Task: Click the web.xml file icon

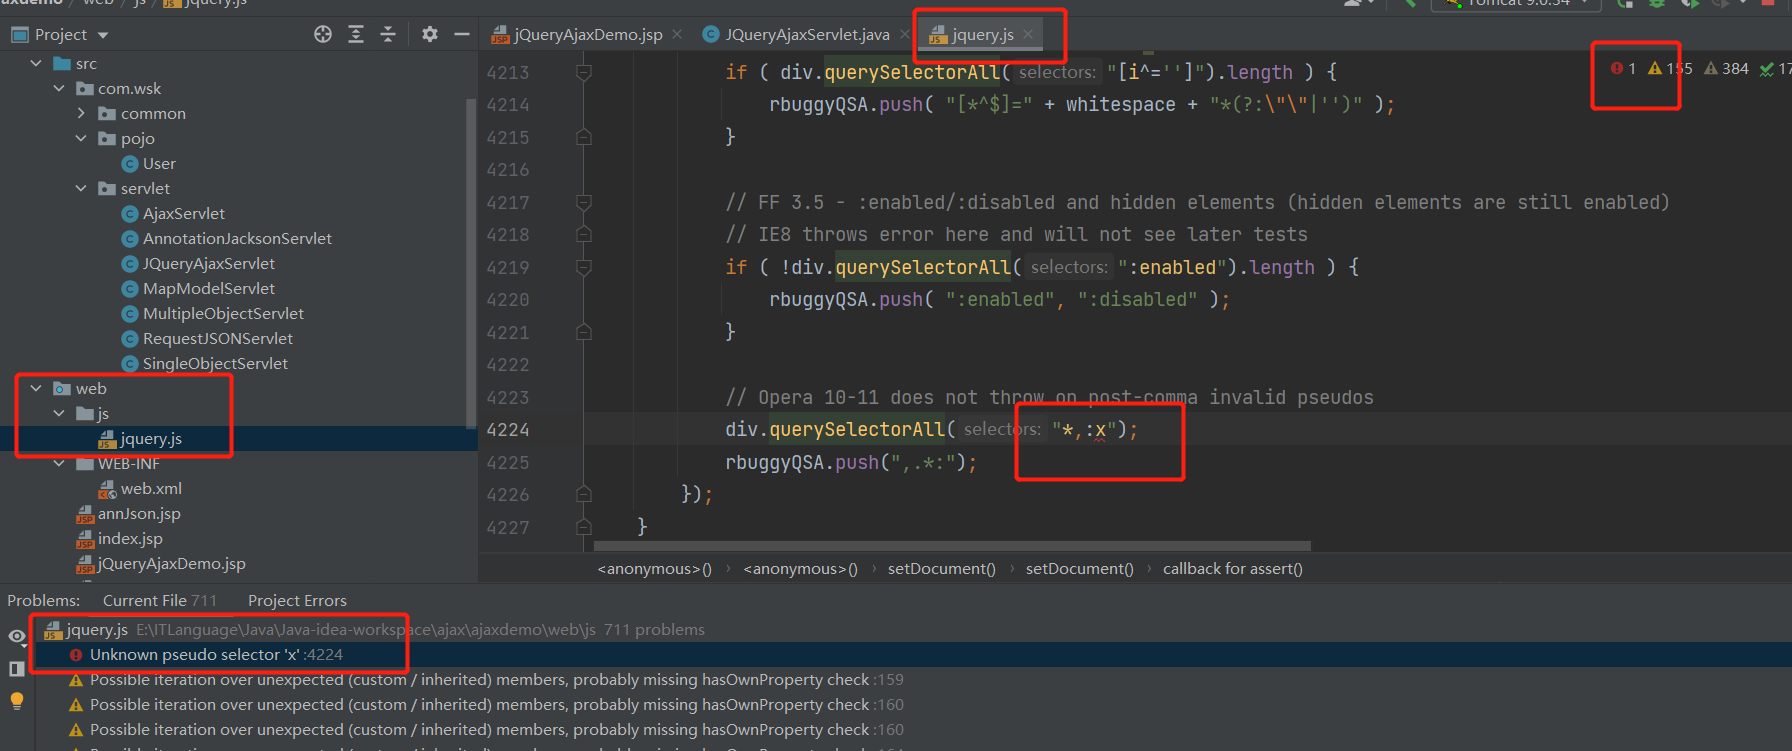Action: pyautogui.click(x=107, y=489)
